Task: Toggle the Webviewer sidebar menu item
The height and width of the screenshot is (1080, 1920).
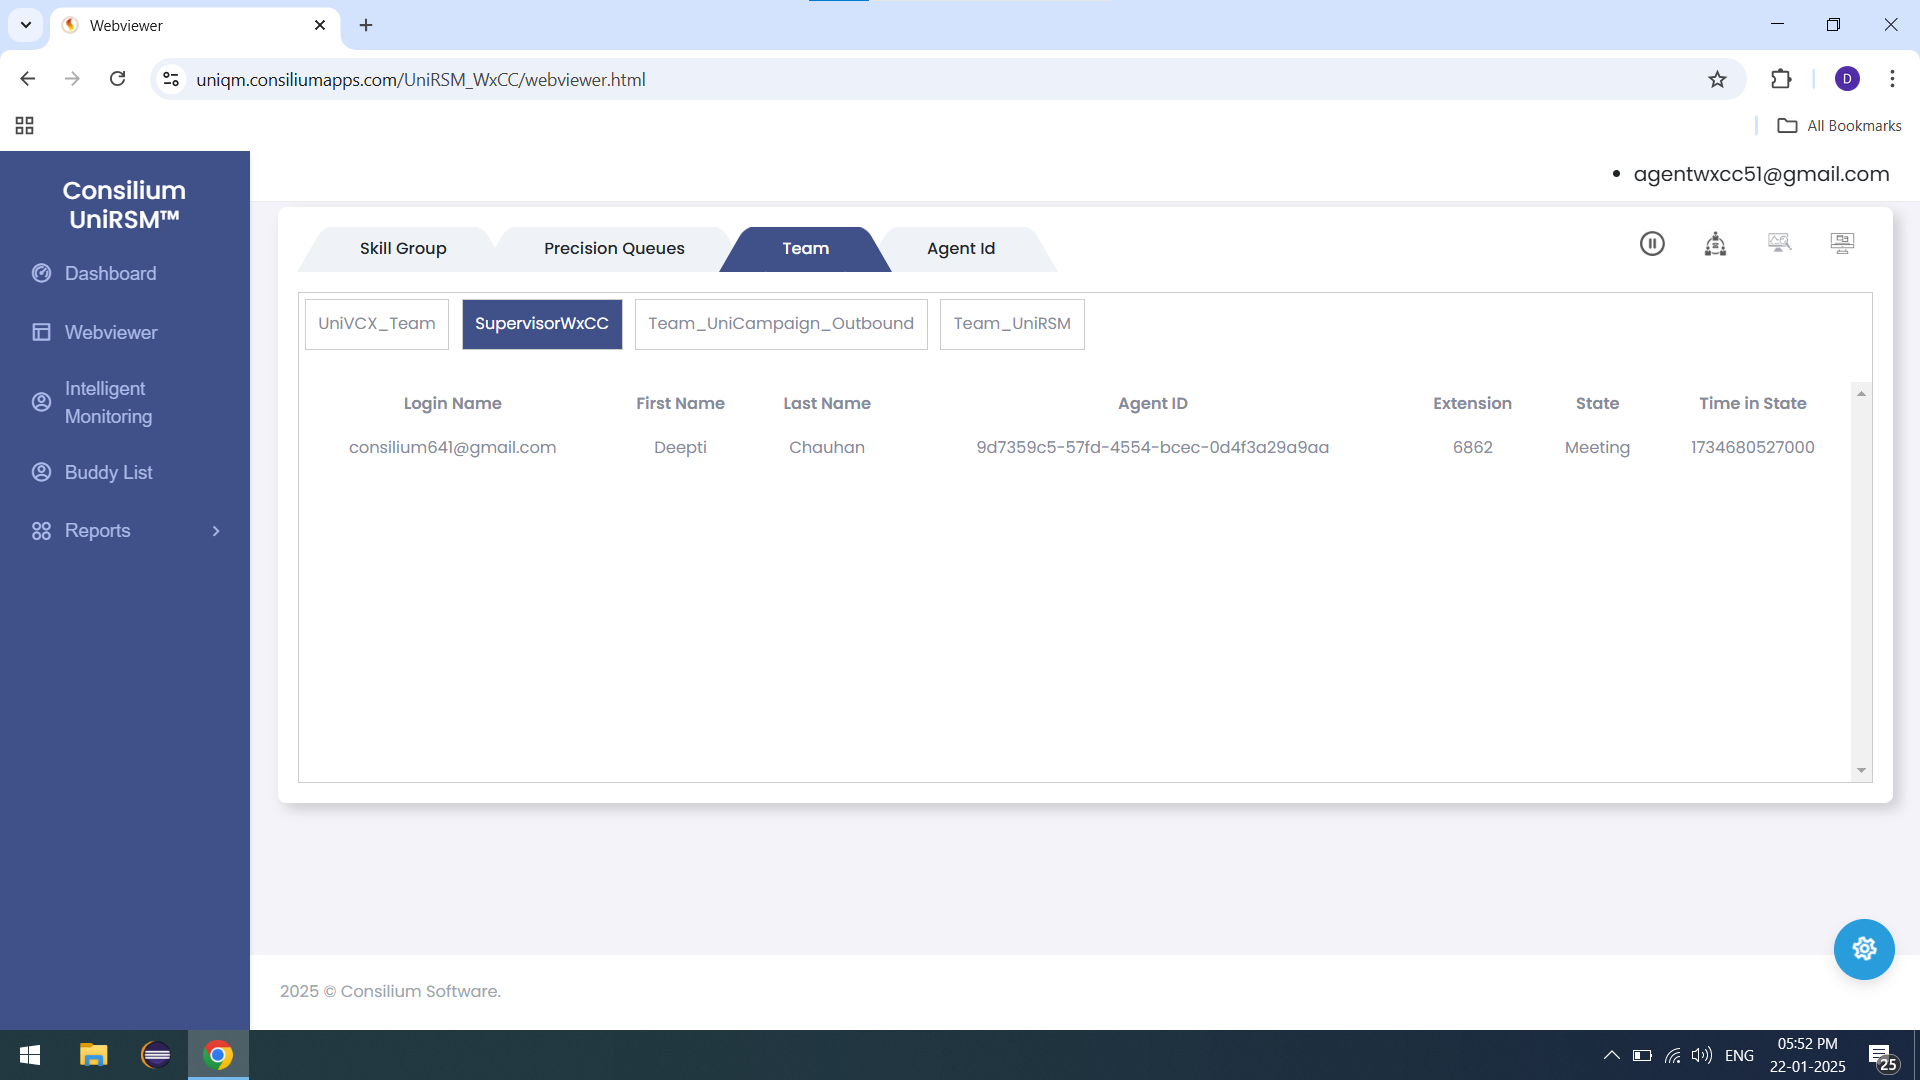Action: coord(111,331)
